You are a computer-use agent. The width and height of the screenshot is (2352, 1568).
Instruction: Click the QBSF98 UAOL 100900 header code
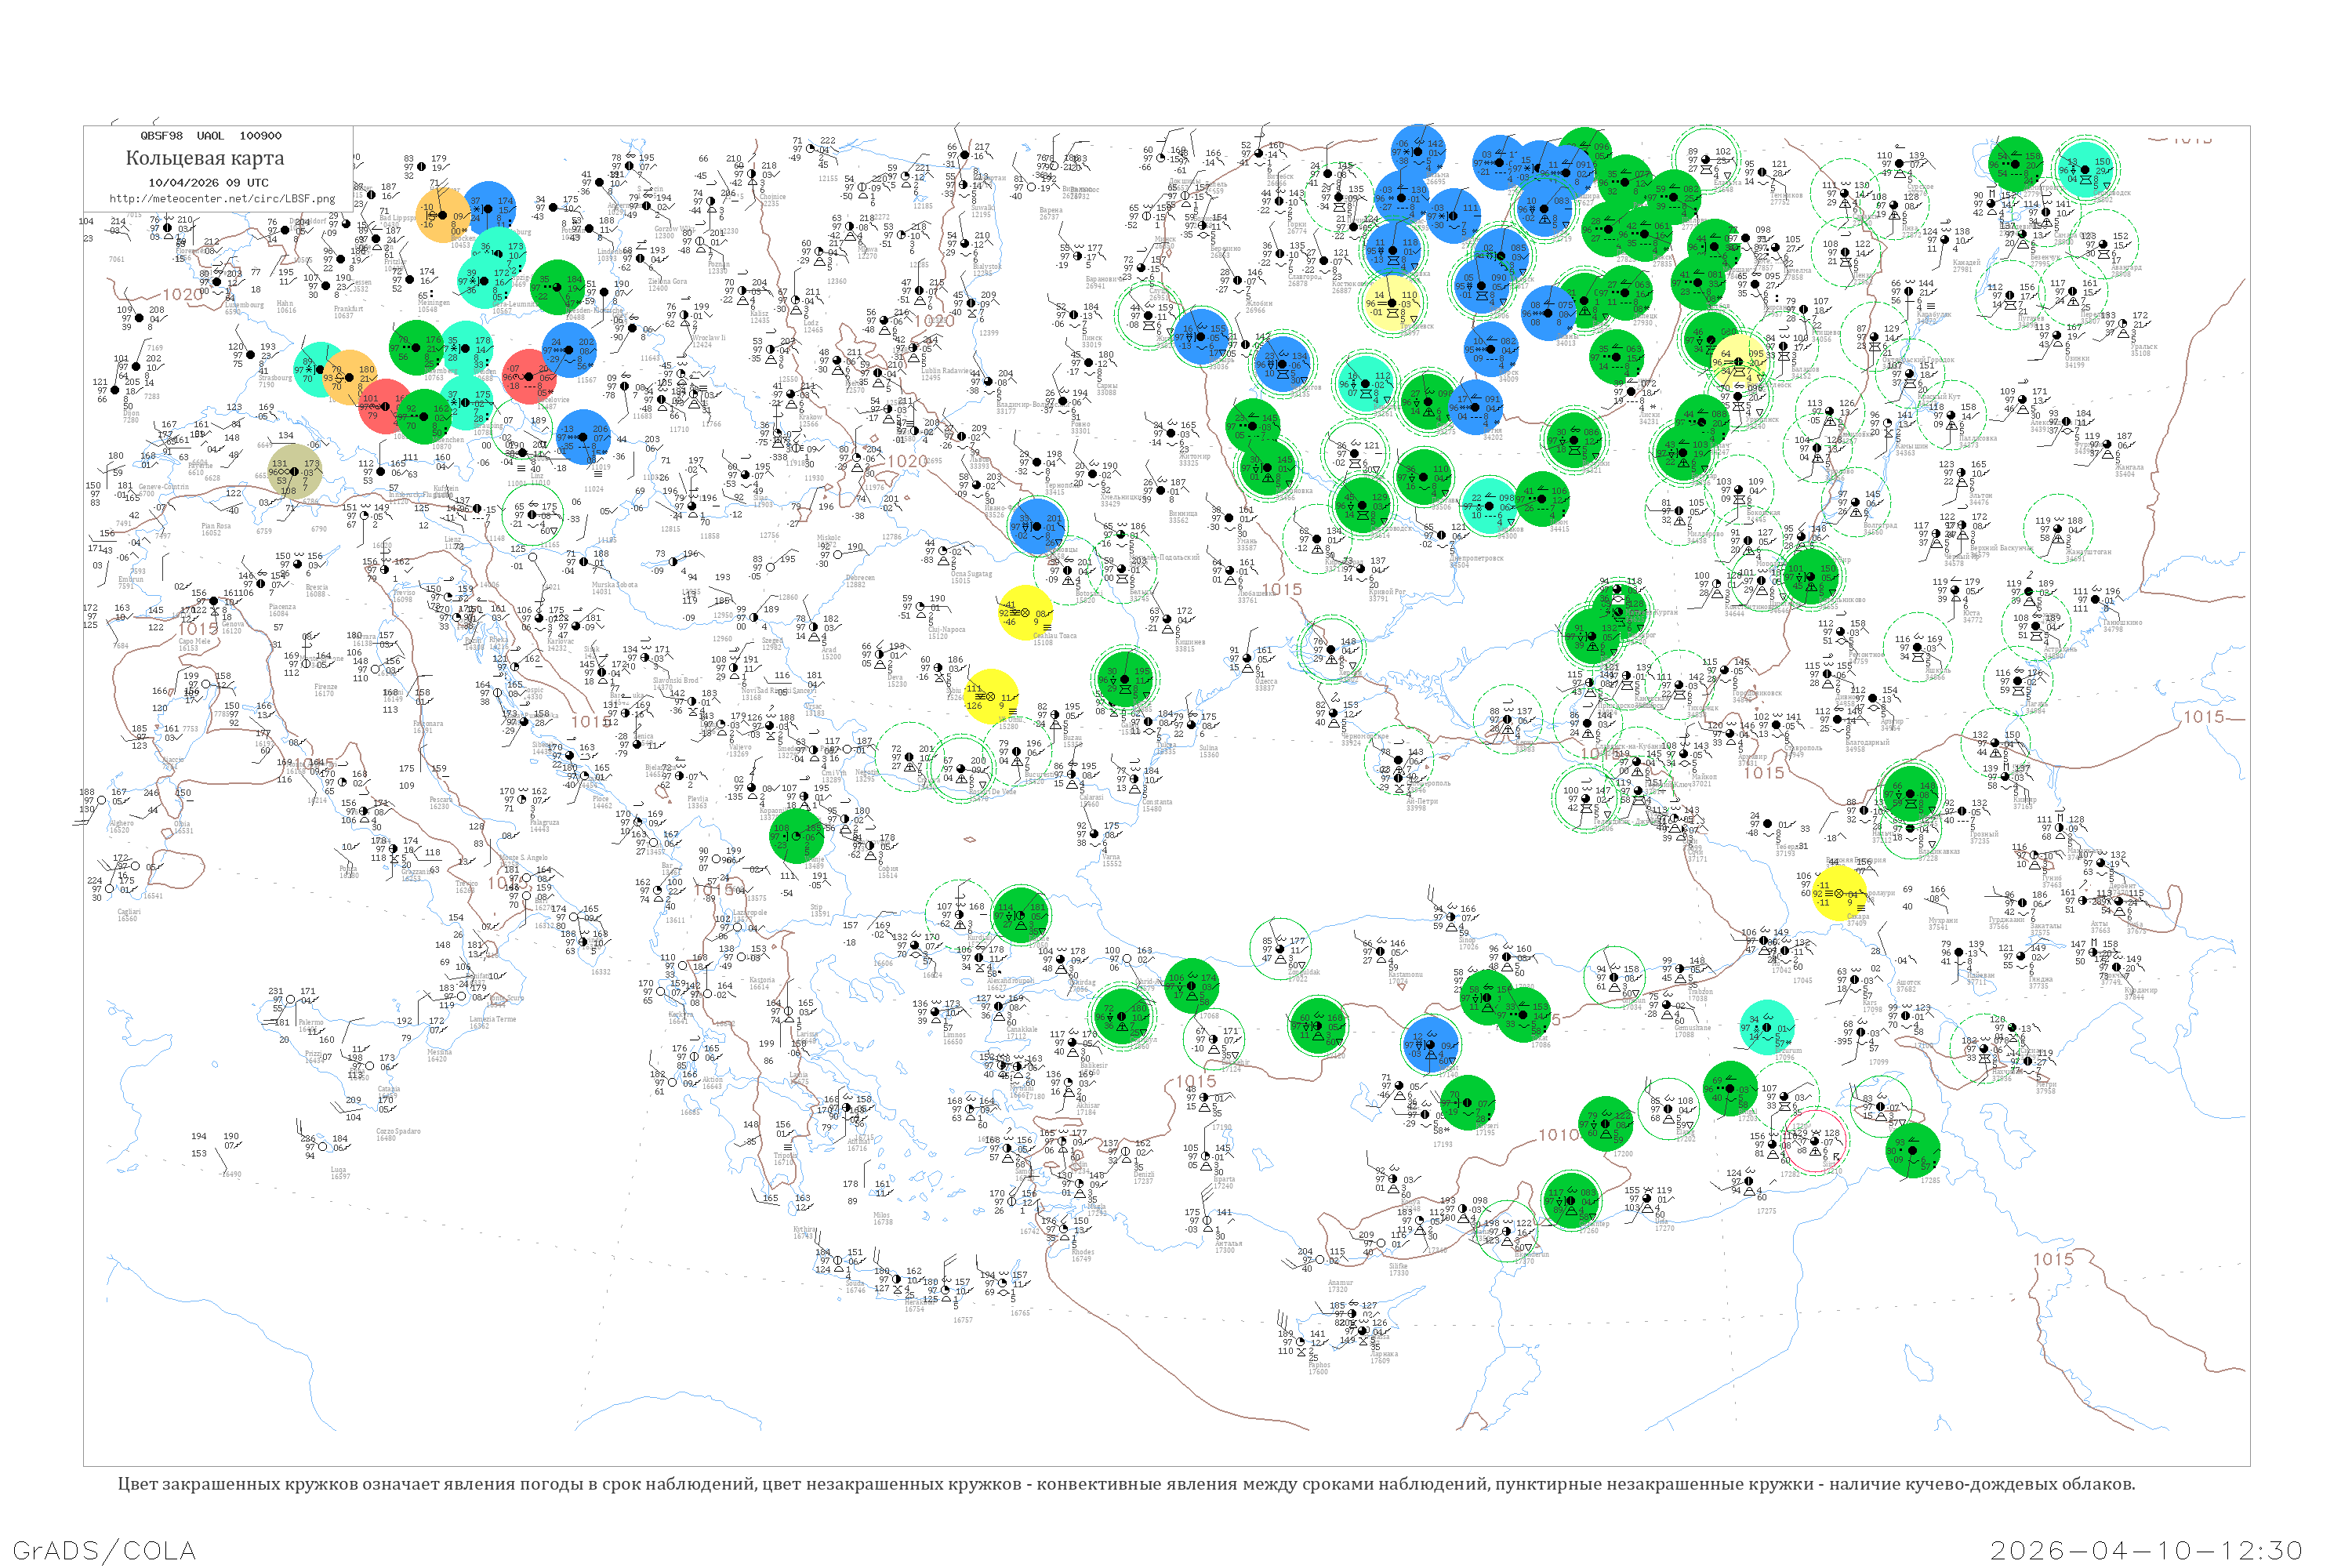(210, 136)
